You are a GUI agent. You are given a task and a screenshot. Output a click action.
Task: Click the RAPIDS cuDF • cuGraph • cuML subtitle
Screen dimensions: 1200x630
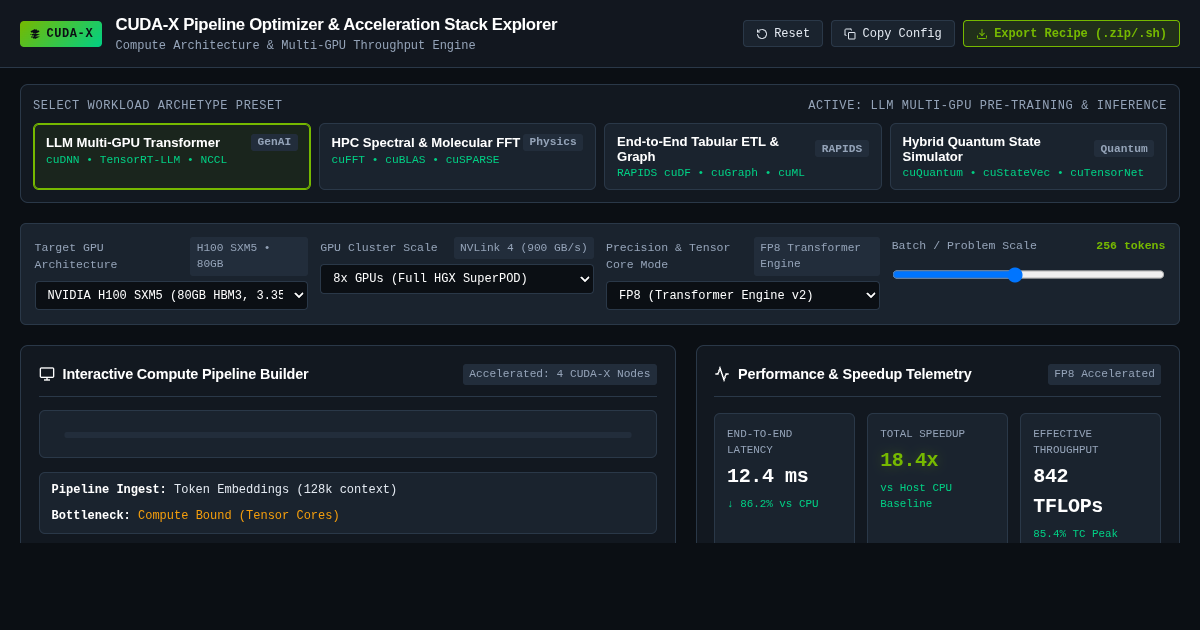click(x=711, y=173)
